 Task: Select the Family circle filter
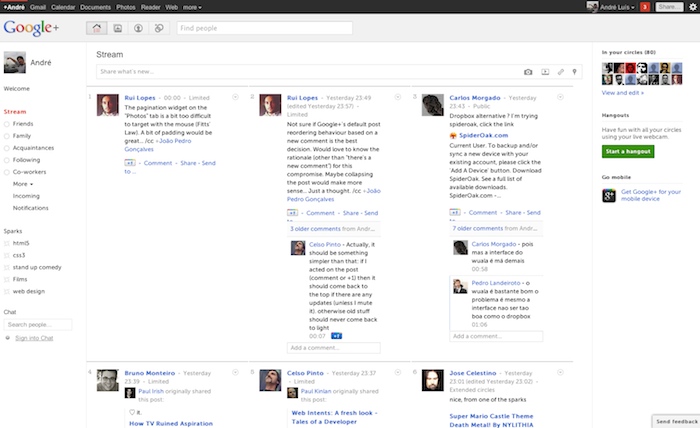22,135
